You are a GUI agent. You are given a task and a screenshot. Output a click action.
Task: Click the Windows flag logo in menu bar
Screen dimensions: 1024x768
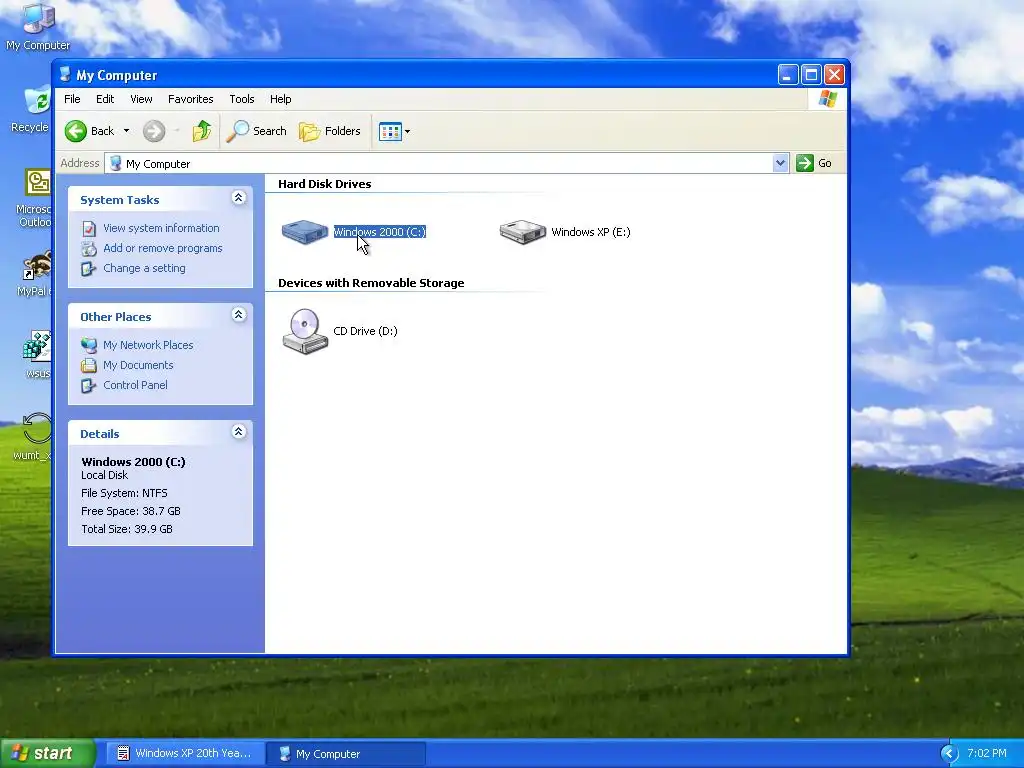[827, 99]
